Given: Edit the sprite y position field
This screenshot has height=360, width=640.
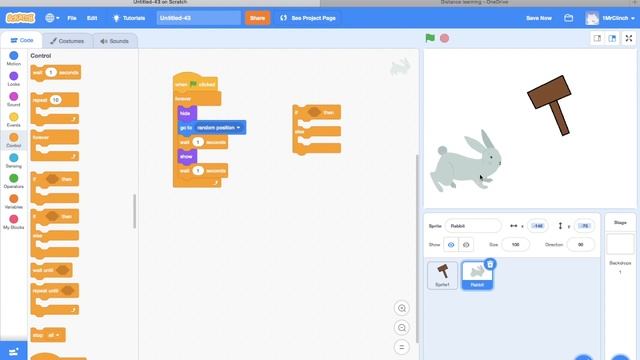Looking at the screenshot, I should pos(584,226).
